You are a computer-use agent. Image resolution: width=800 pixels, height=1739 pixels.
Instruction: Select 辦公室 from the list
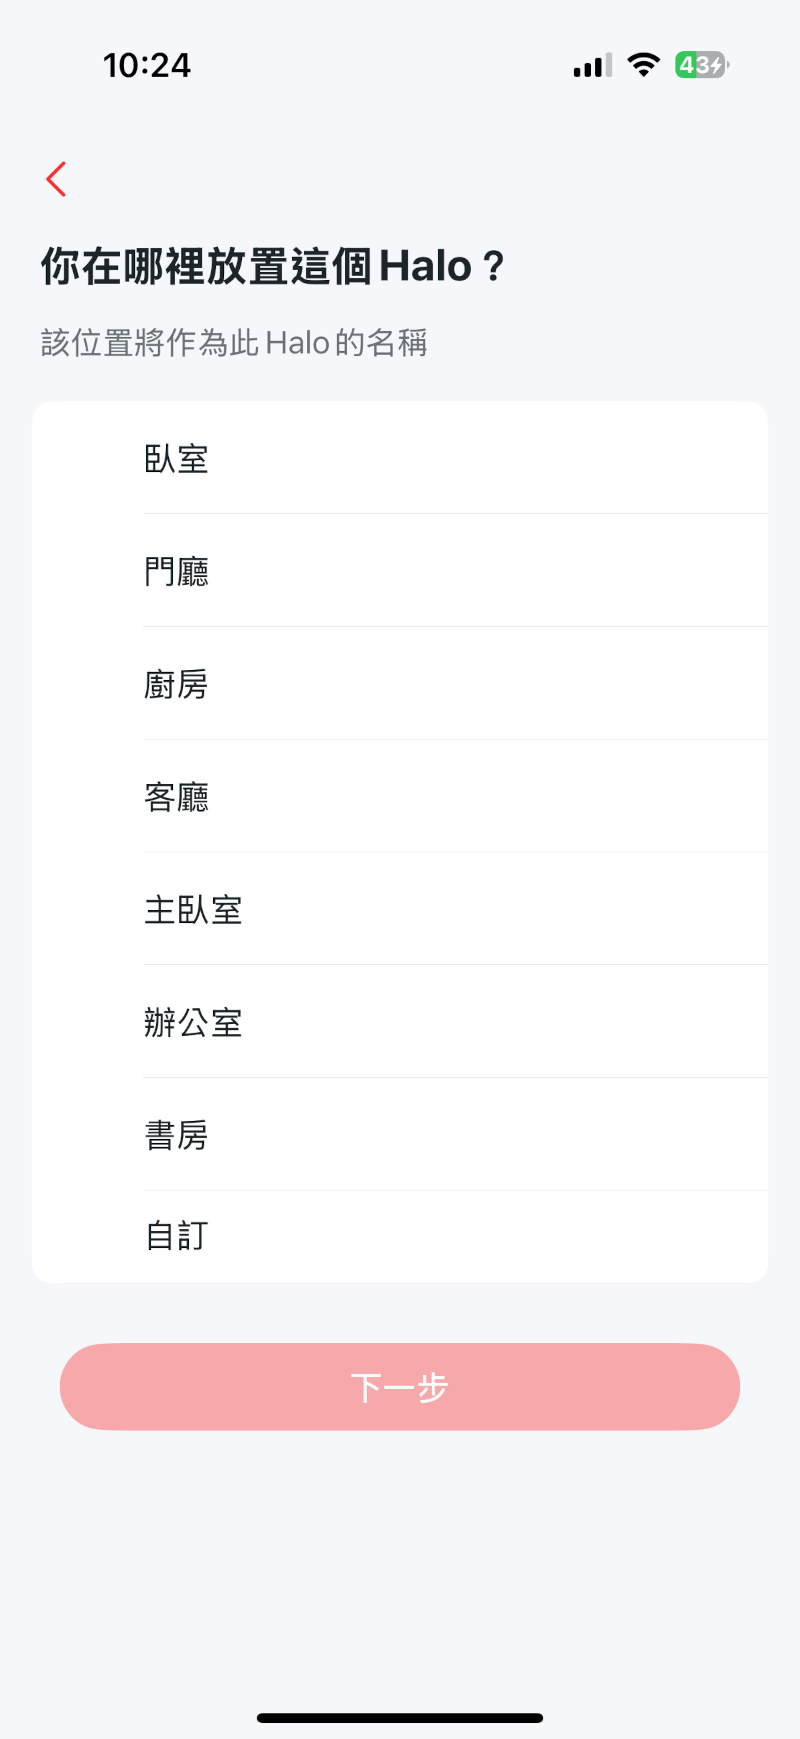(194, 1023)
